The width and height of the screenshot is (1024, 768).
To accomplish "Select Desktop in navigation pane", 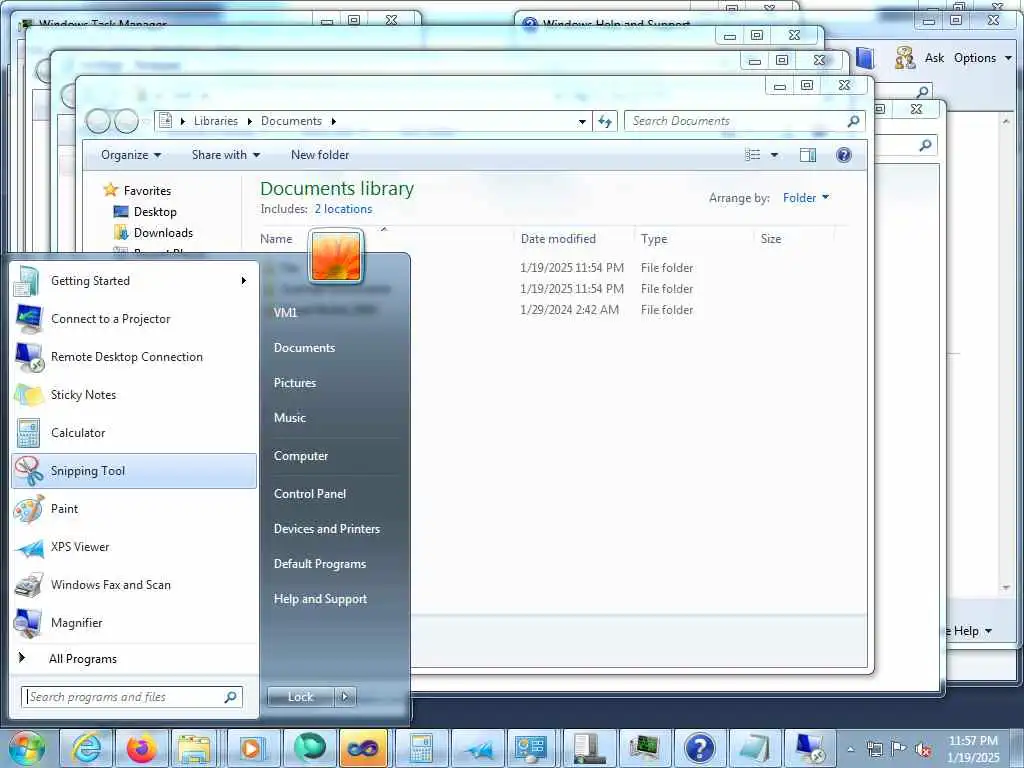I will pyautogui.click(x=155, y=212).
